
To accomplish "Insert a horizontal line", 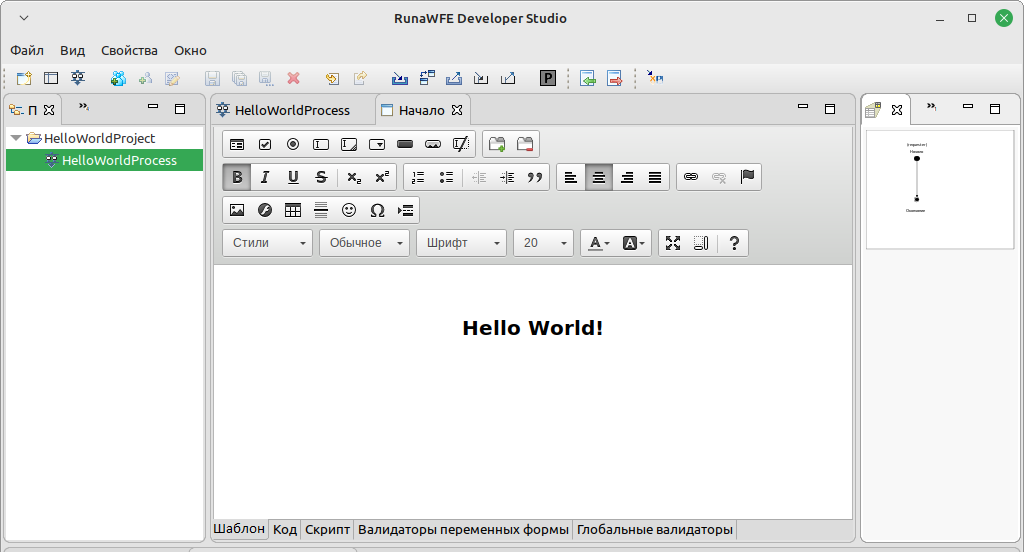I will coord(321,210).
